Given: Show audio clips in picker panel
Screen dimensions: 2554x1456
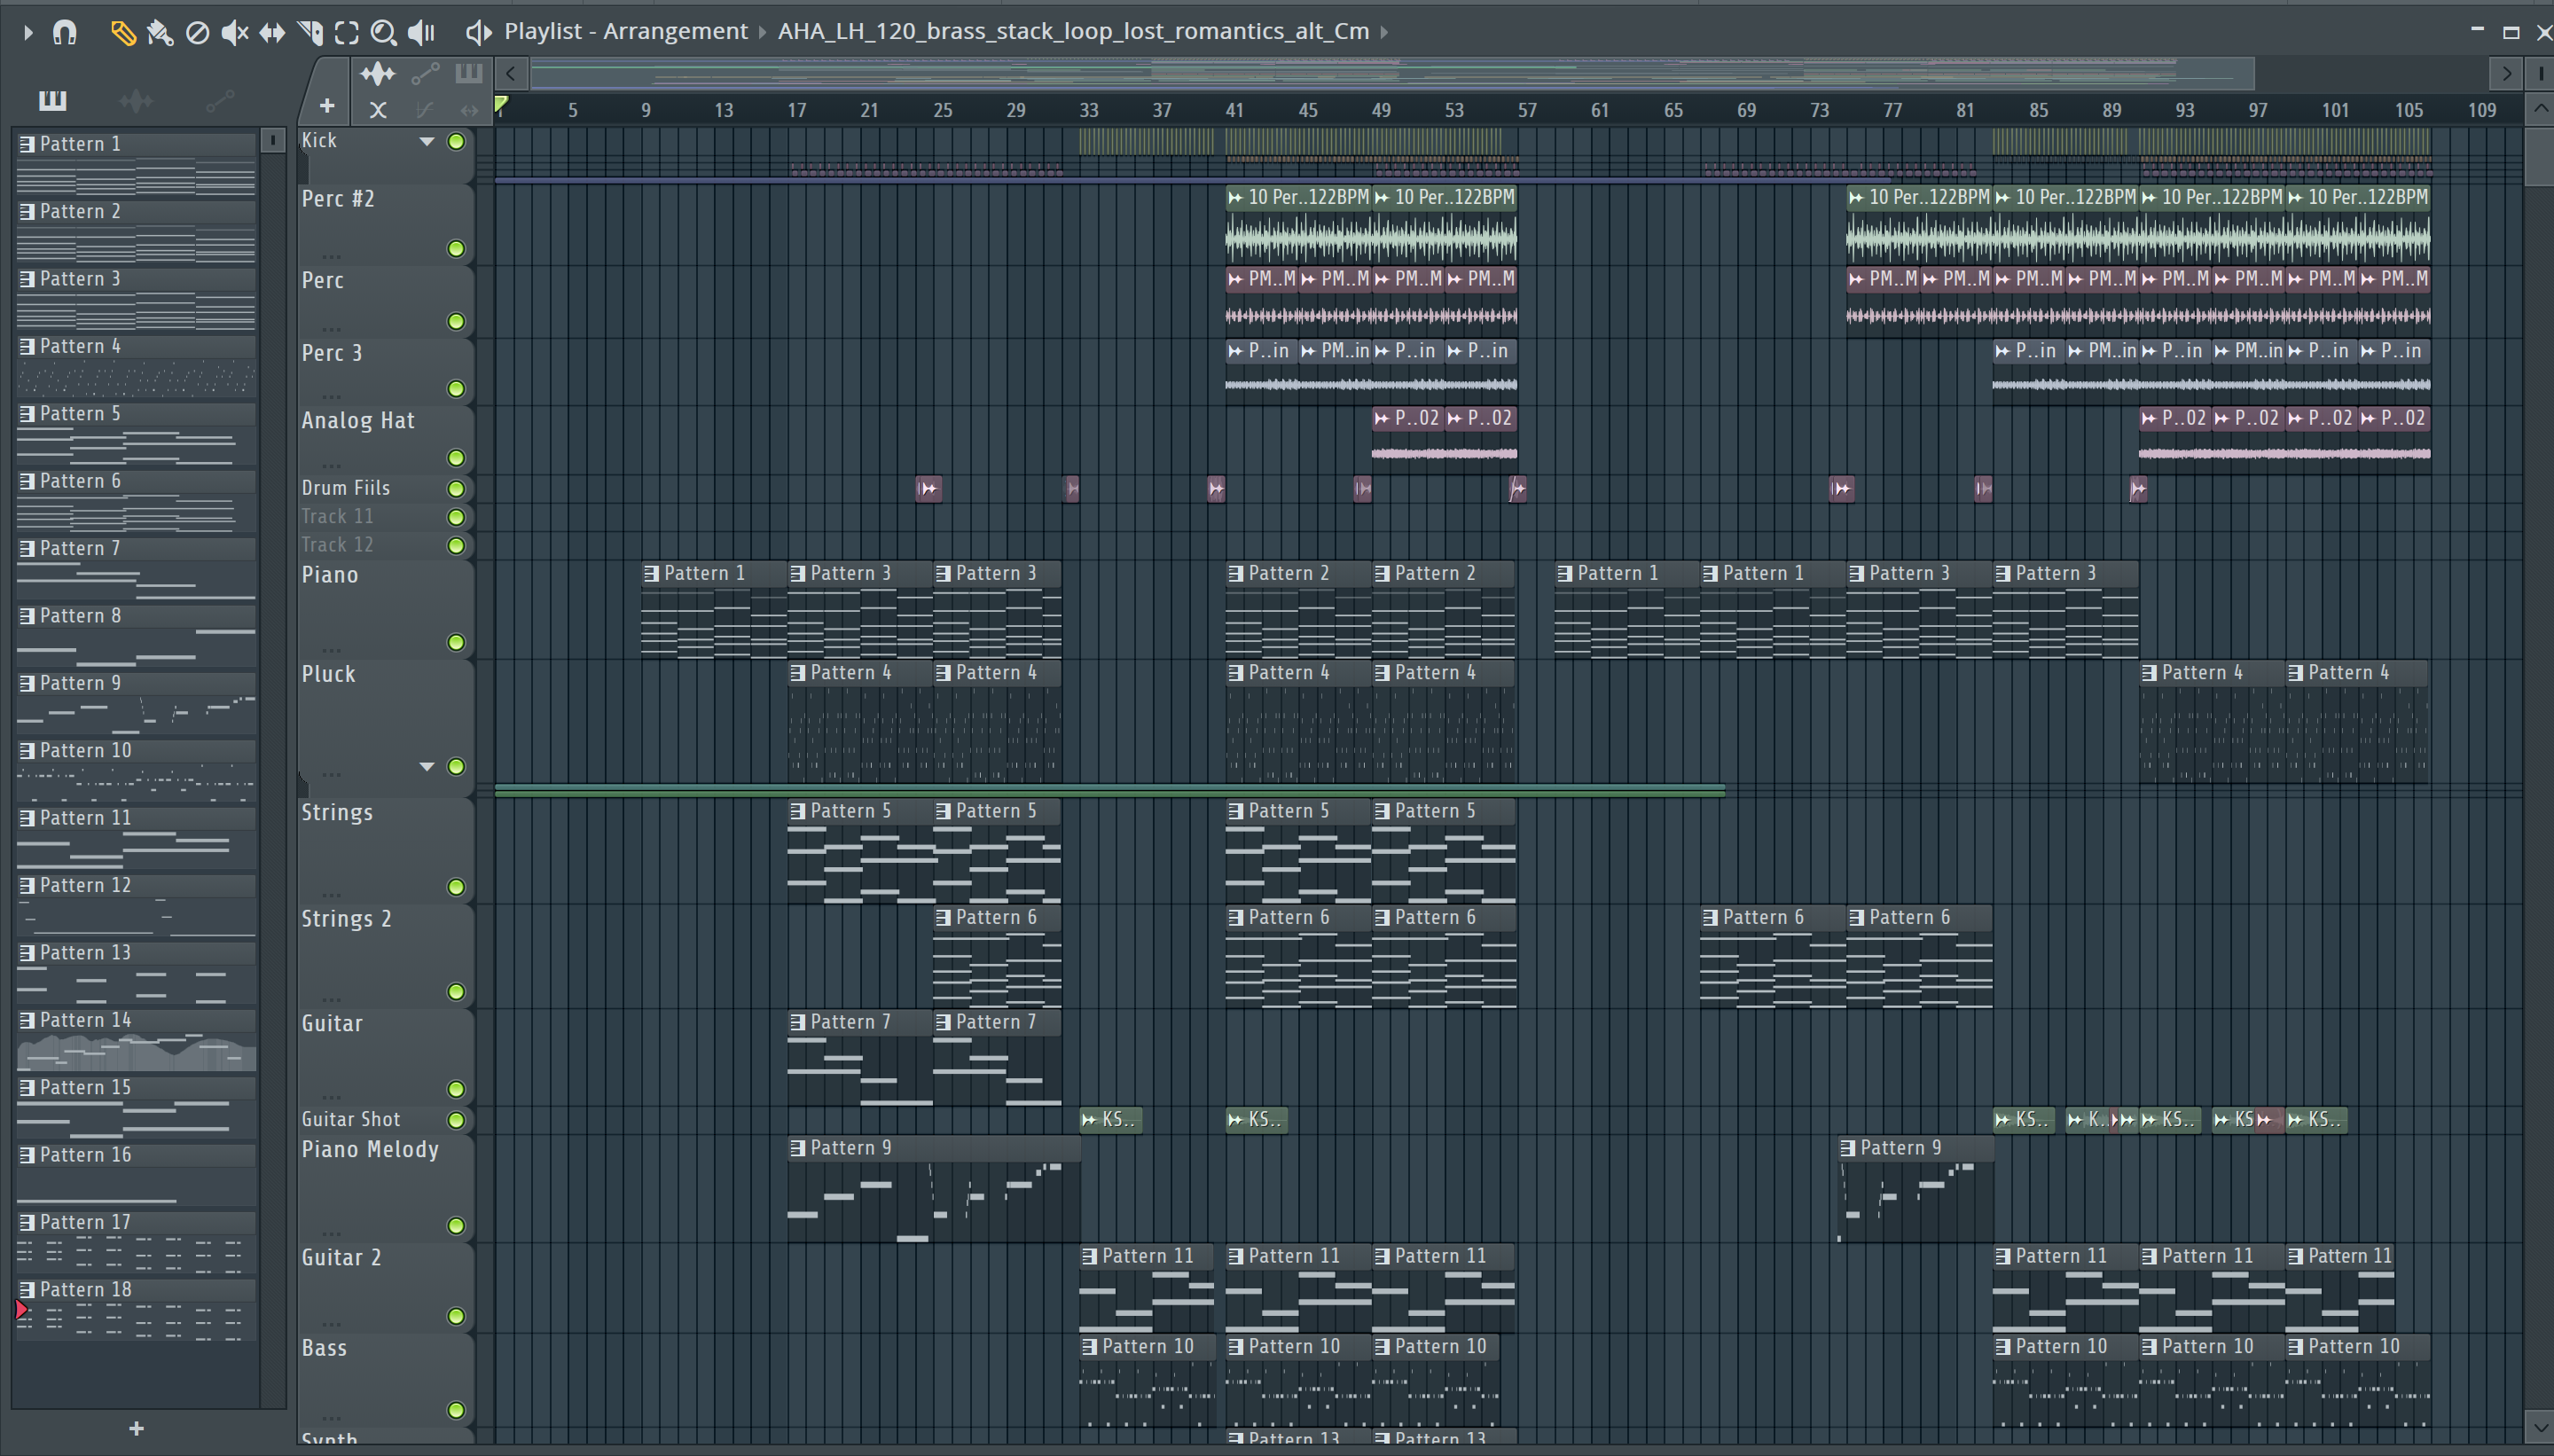Looking at the screenshot, I should coord(136,100).
